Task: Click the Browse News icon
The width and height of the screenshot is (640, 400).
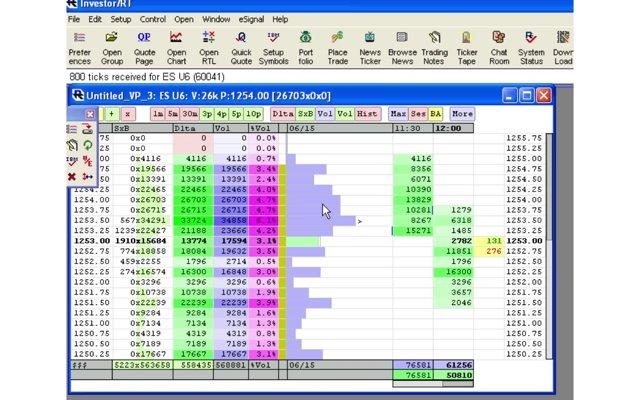Action: point(402,48)
